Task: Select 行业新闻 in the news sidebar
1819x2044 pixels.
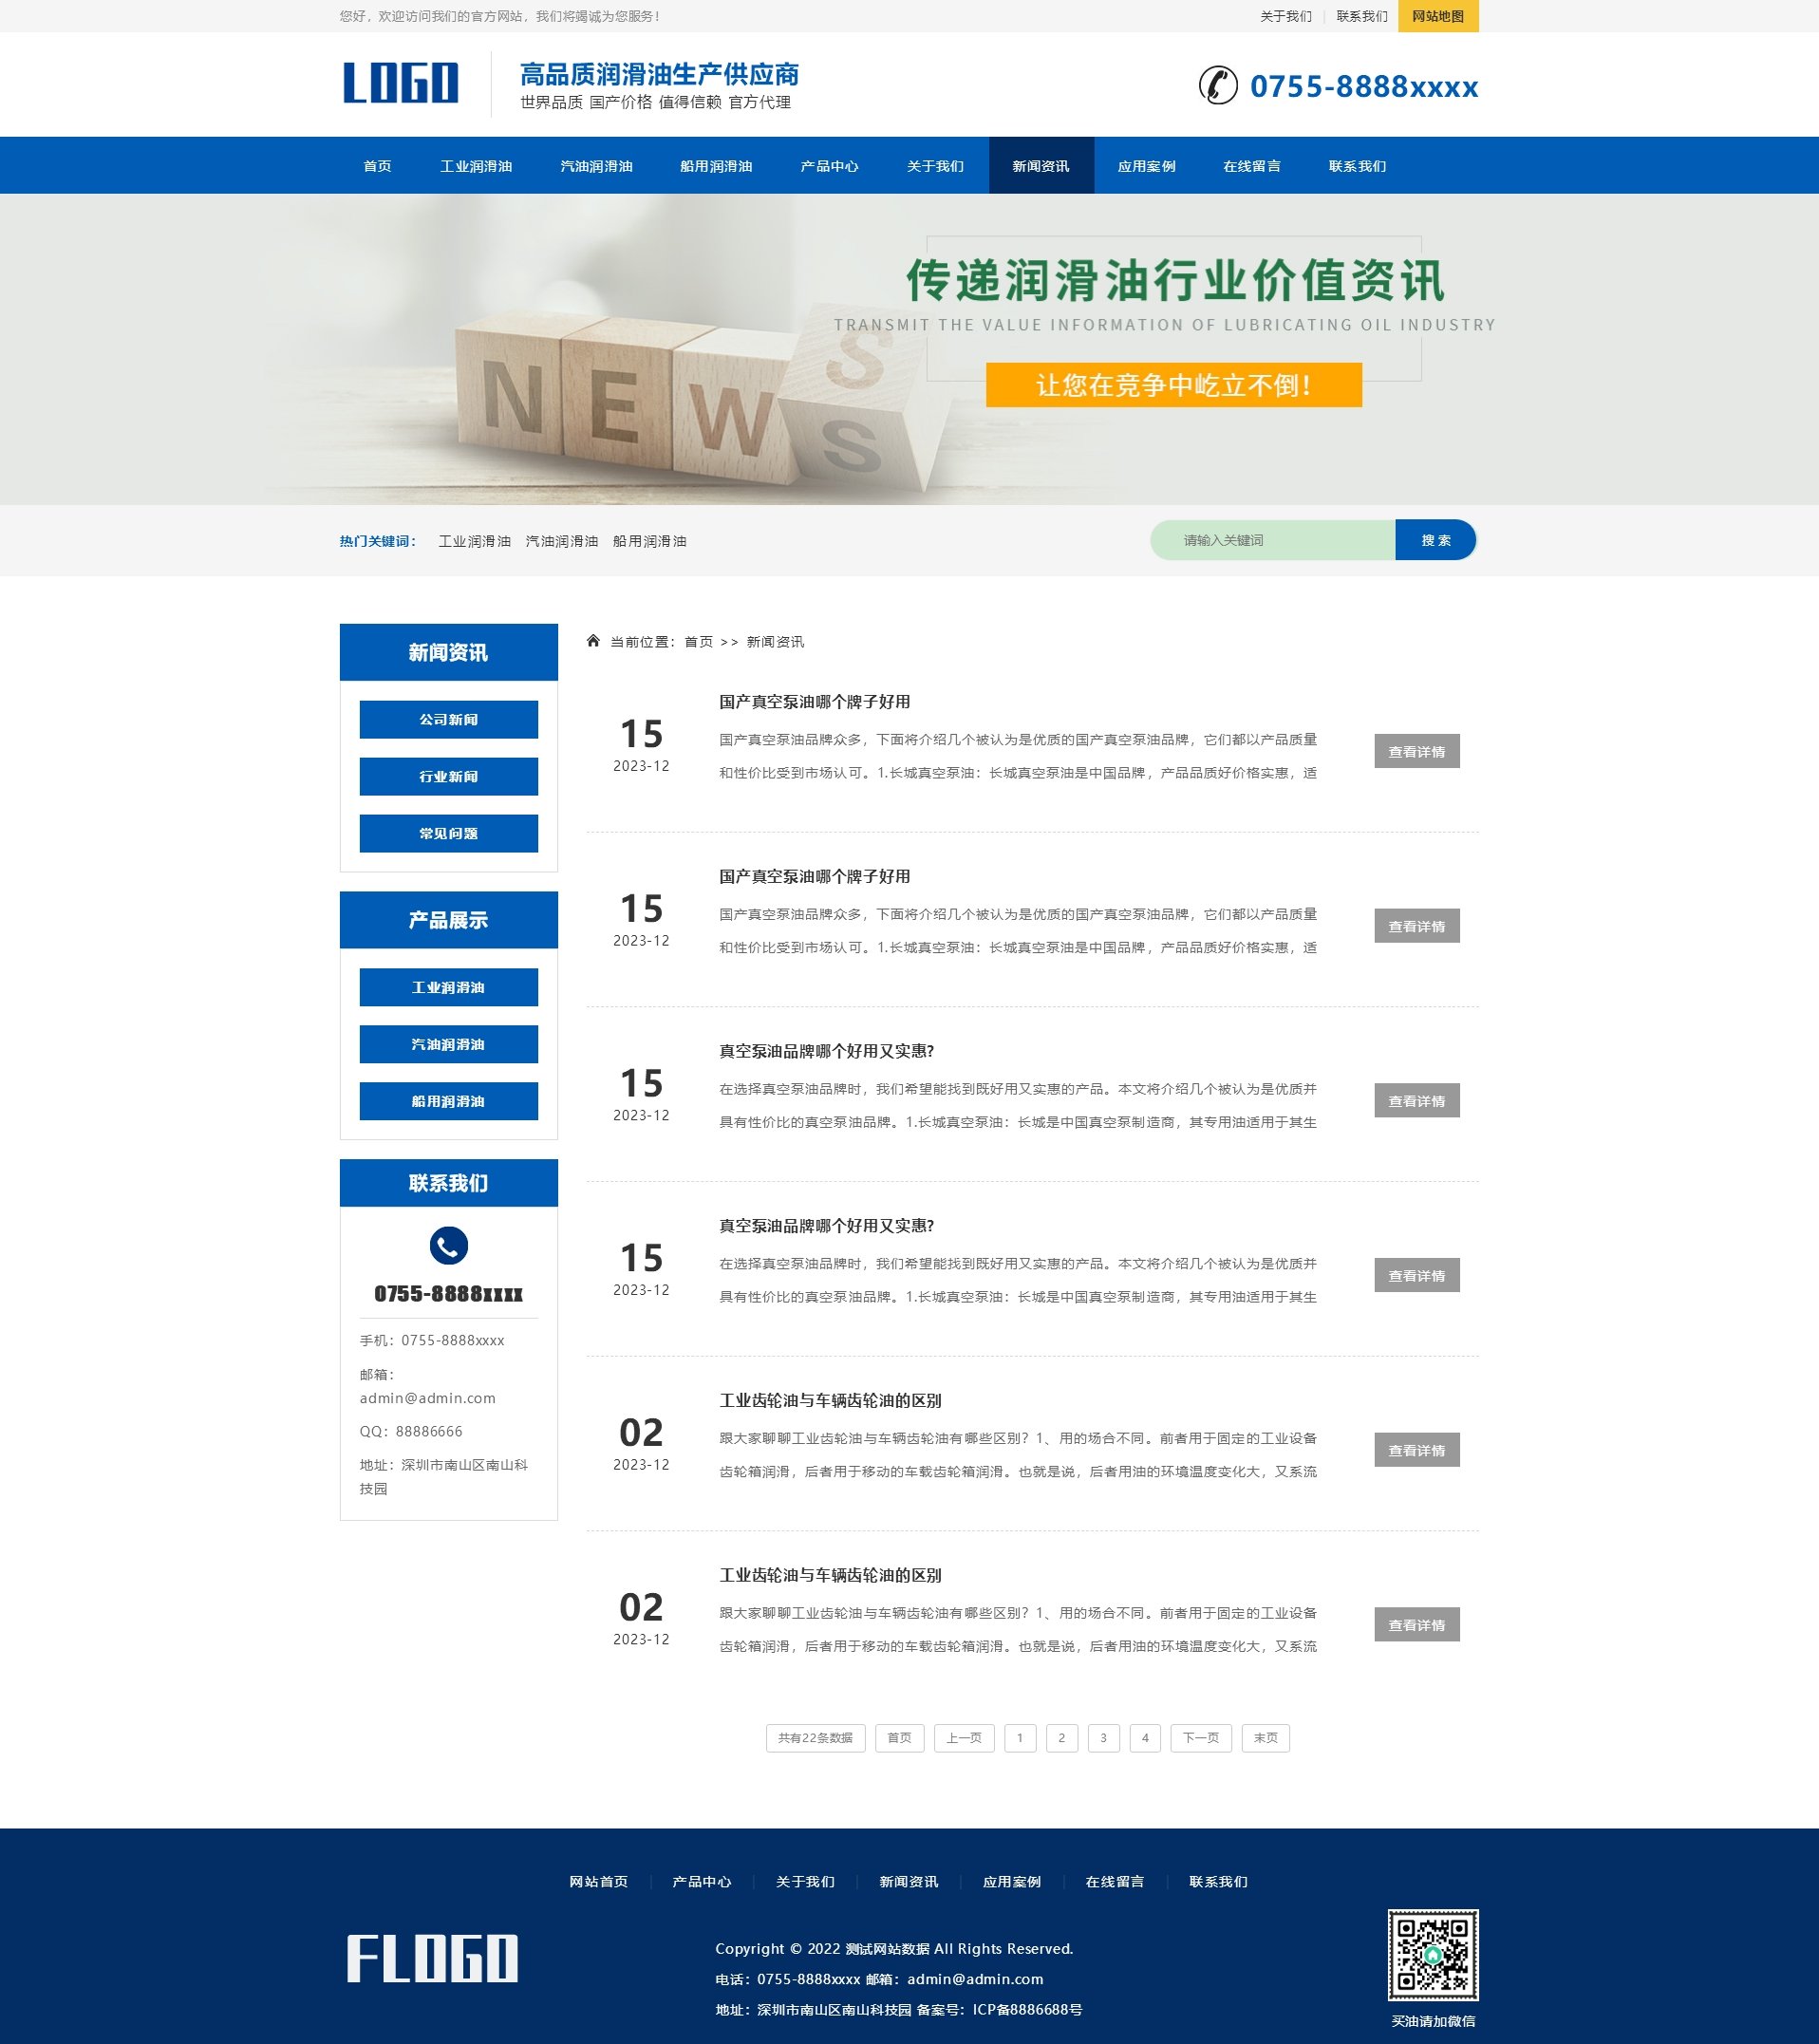Action: (x=447, y=776)
